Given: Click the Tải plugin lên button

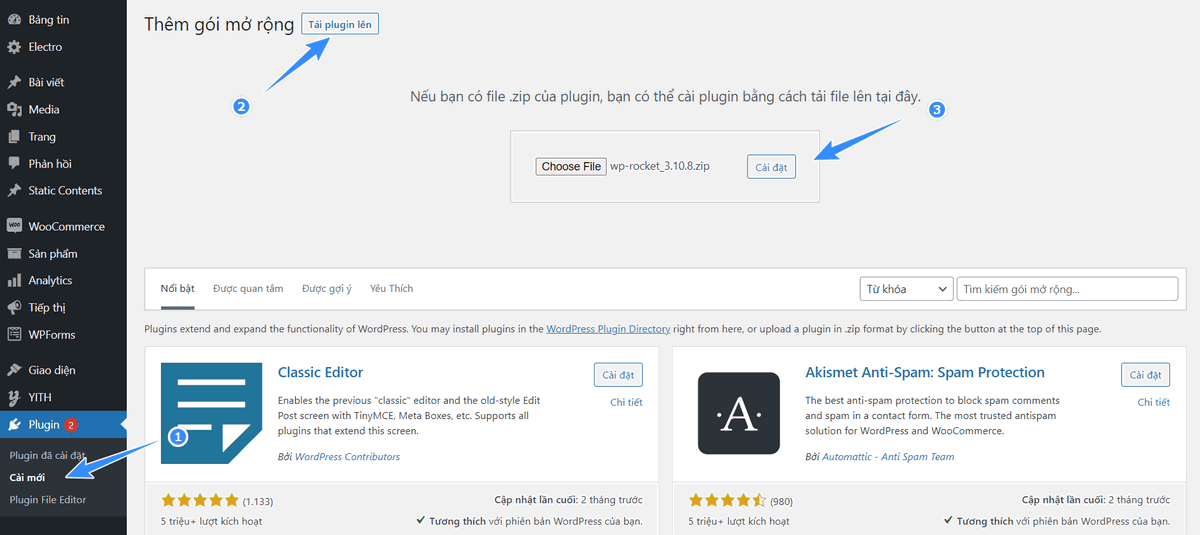Looking at the screenshot, I should click(x=340, y=24).
